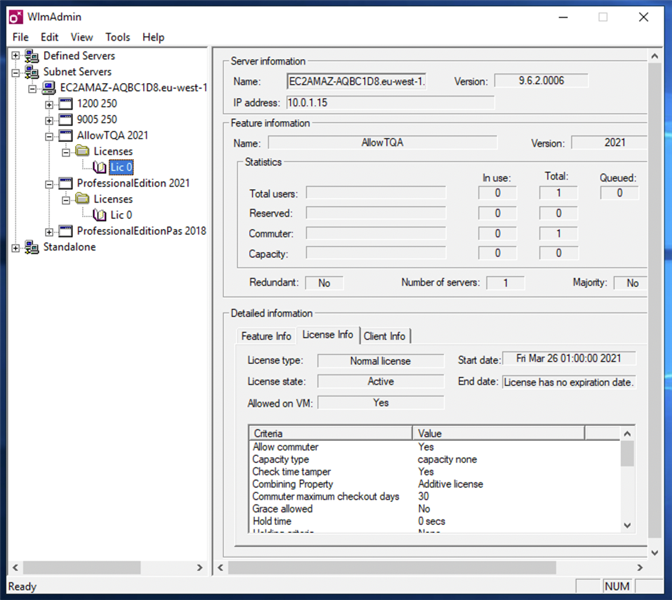Viewport: 672px width, 600px height.
Task: Click the IP address field showing 10.0.1.15
Action: click(390, 103)
